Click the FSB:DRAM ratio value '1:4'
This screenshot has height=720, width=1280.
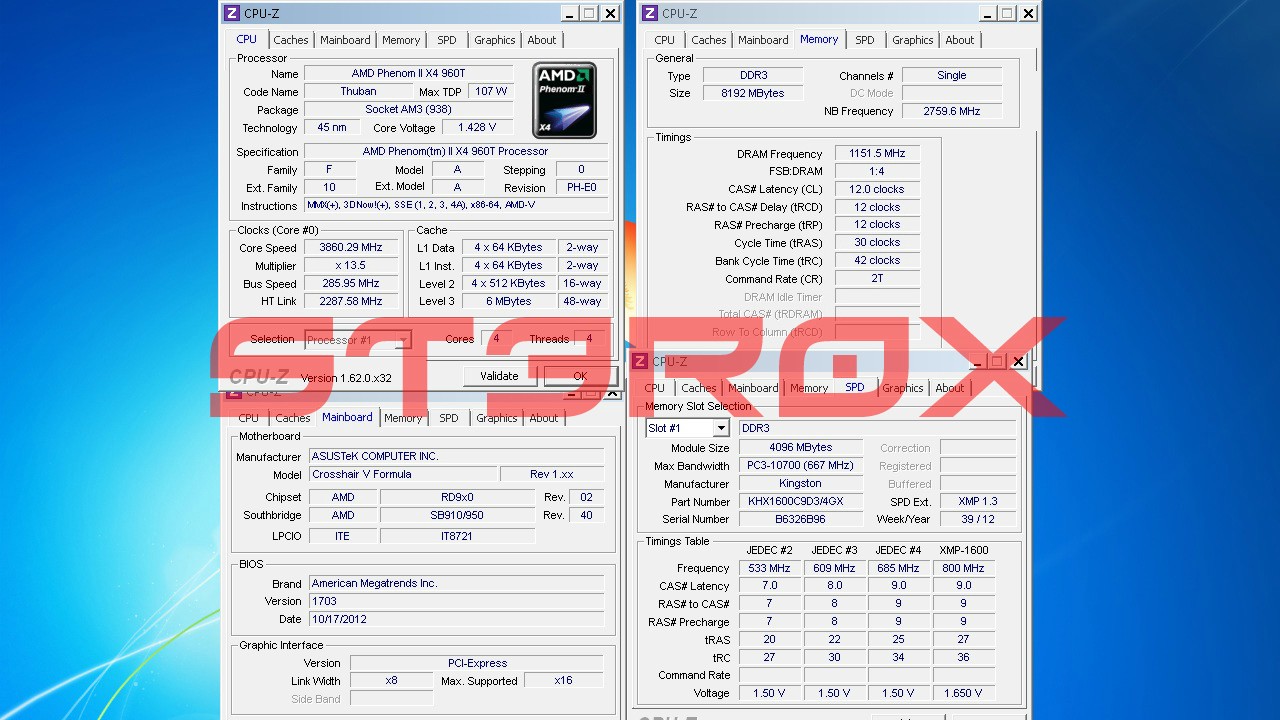tap(877, 171)
